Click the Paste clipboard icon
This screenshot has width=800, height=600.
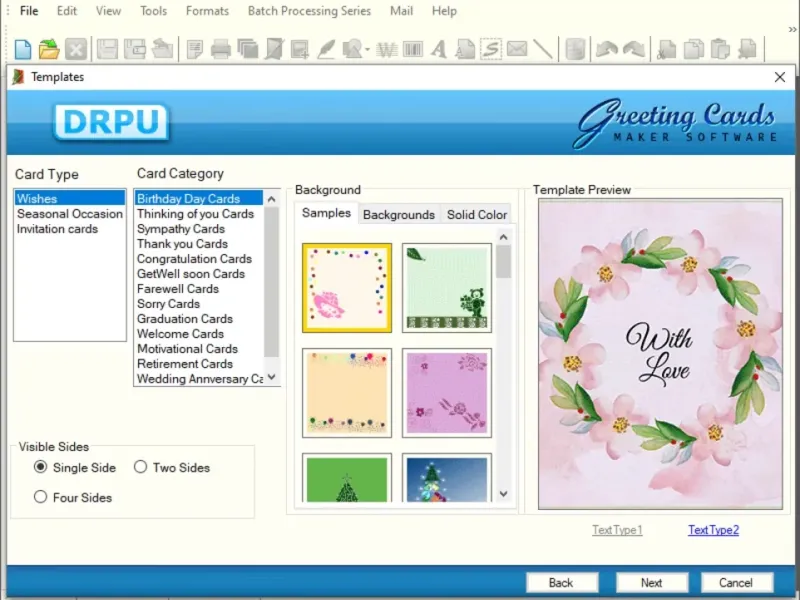[x=720, y=49]
